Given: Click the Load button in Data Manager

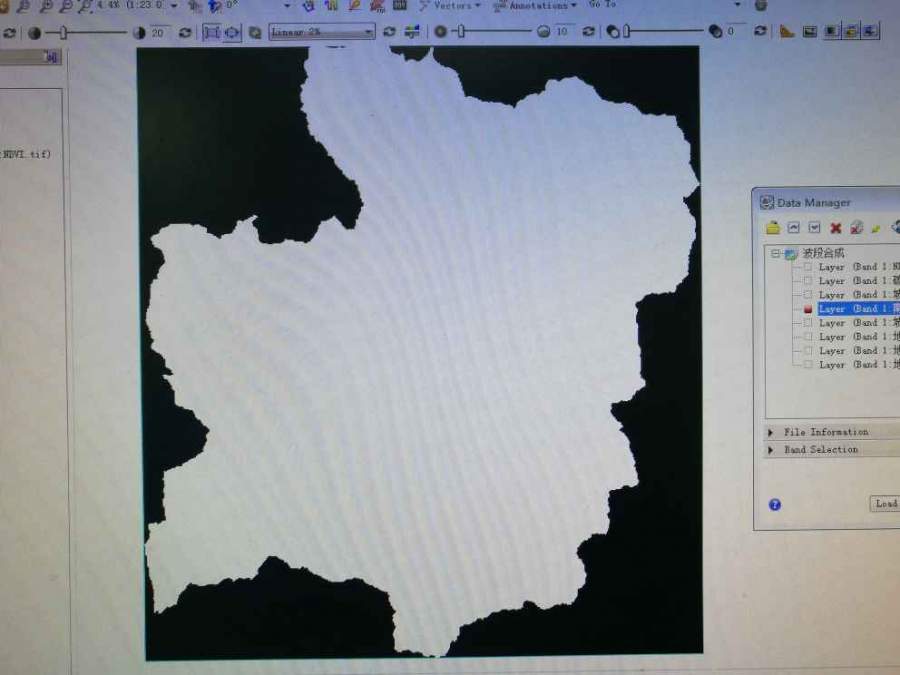Looking at the screenshot, I should (885, 503).
